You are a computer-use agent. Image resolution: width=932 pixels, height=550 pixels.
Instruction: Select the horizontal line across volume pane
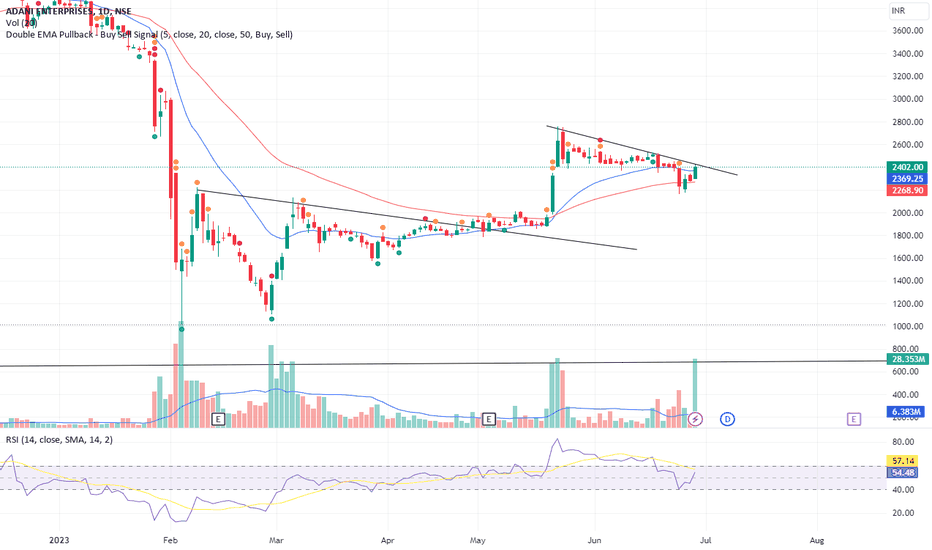443,363
